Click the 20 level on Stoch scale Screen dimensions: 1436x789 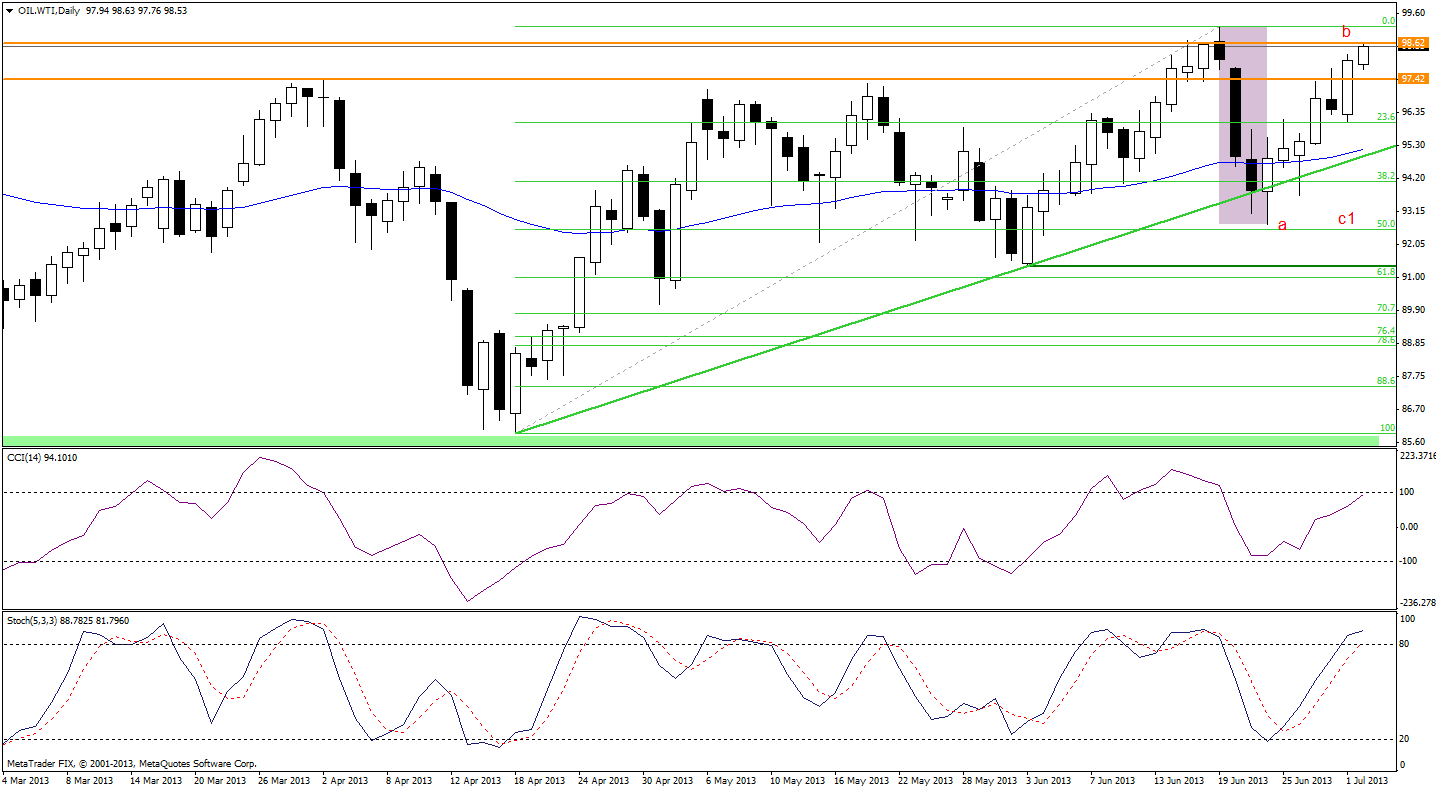click(x=1406, y=738)
